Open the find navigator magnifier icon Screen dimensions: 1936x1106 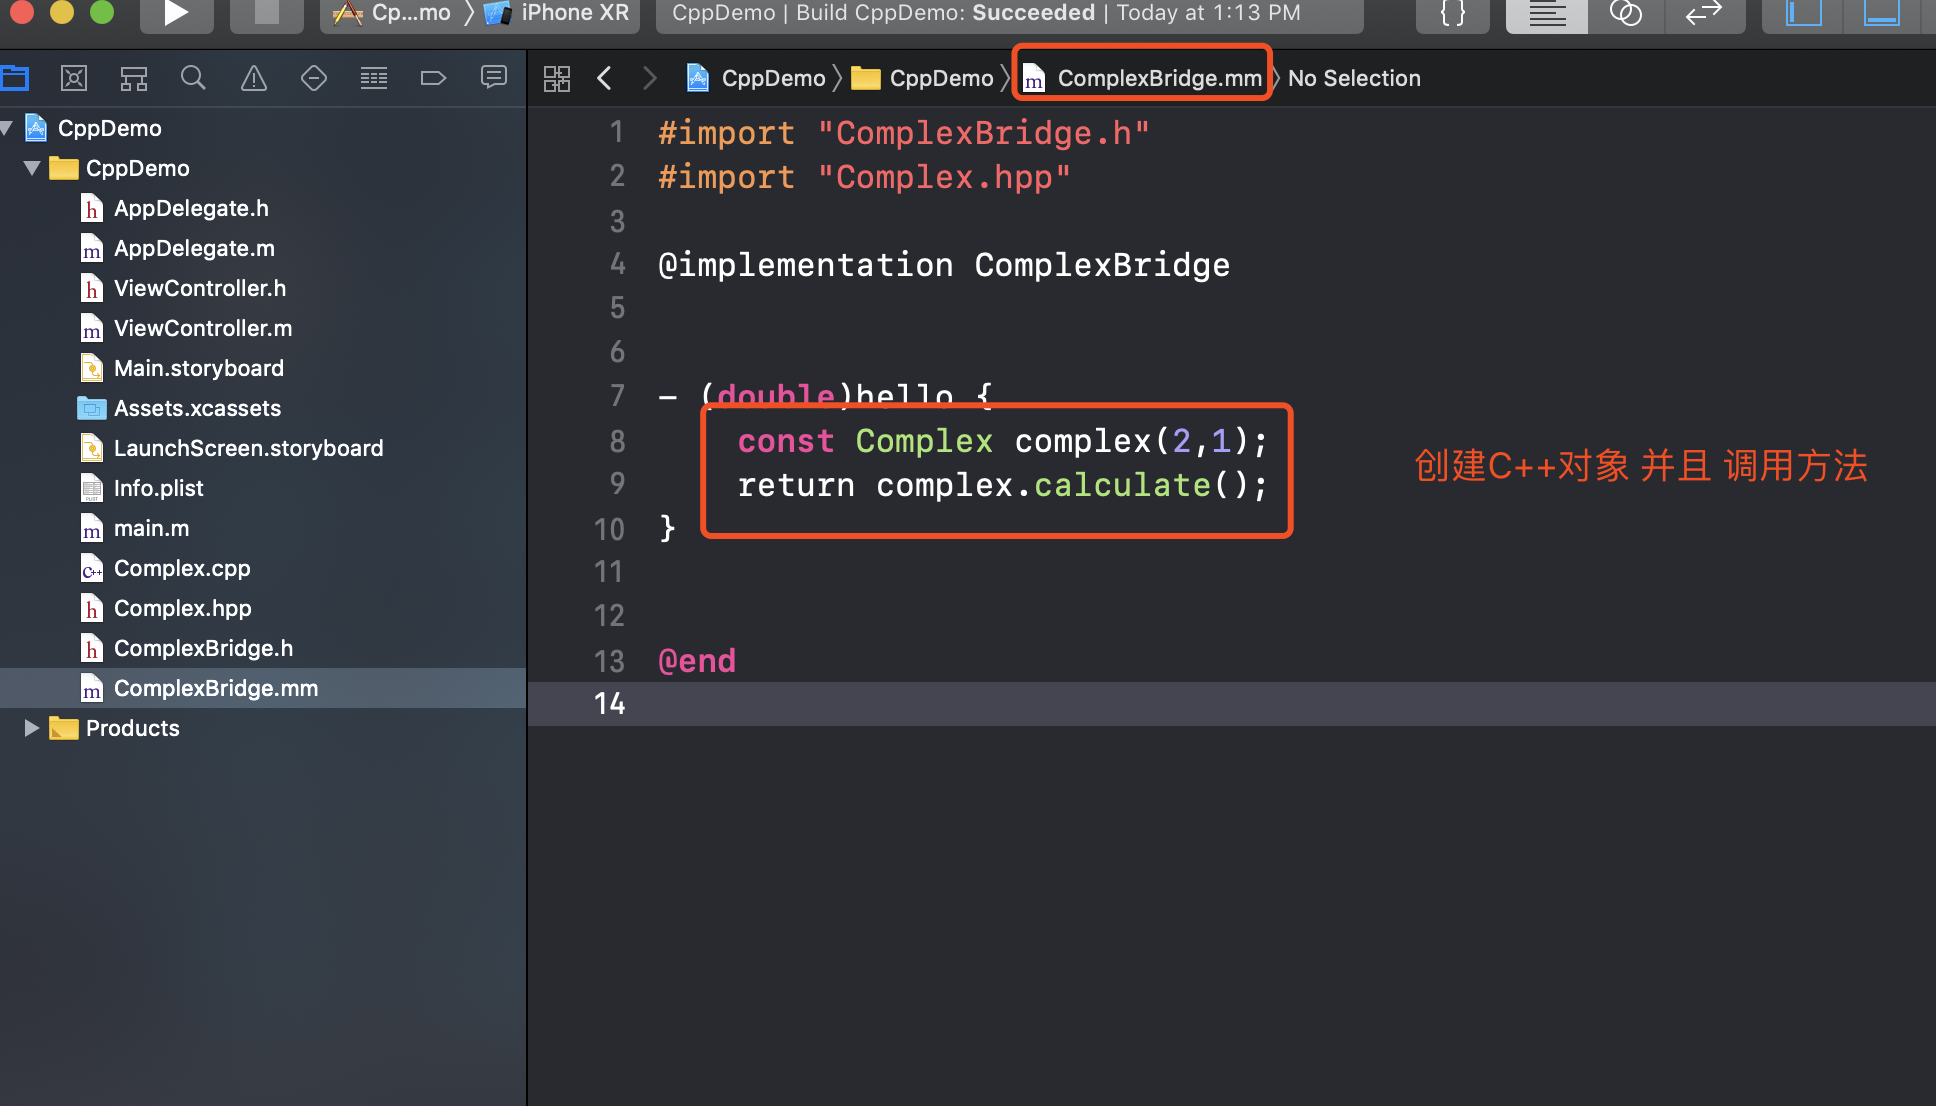[x=193, y=78]
